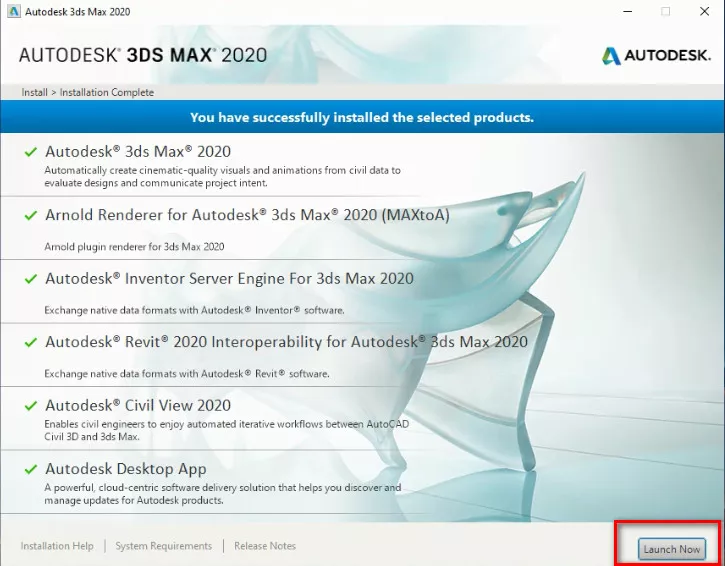Click the checkmark beside Inventor Server Engine
Viewport: 725px width, 566px height.
coord(31,279)
